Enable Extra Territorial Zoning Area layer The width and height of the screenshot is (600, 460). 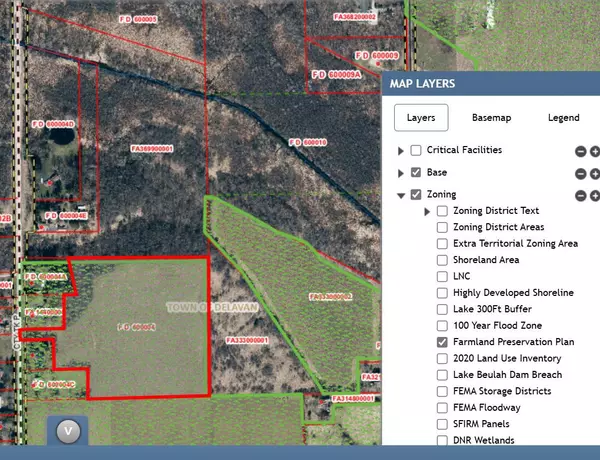tap(442, 243)
